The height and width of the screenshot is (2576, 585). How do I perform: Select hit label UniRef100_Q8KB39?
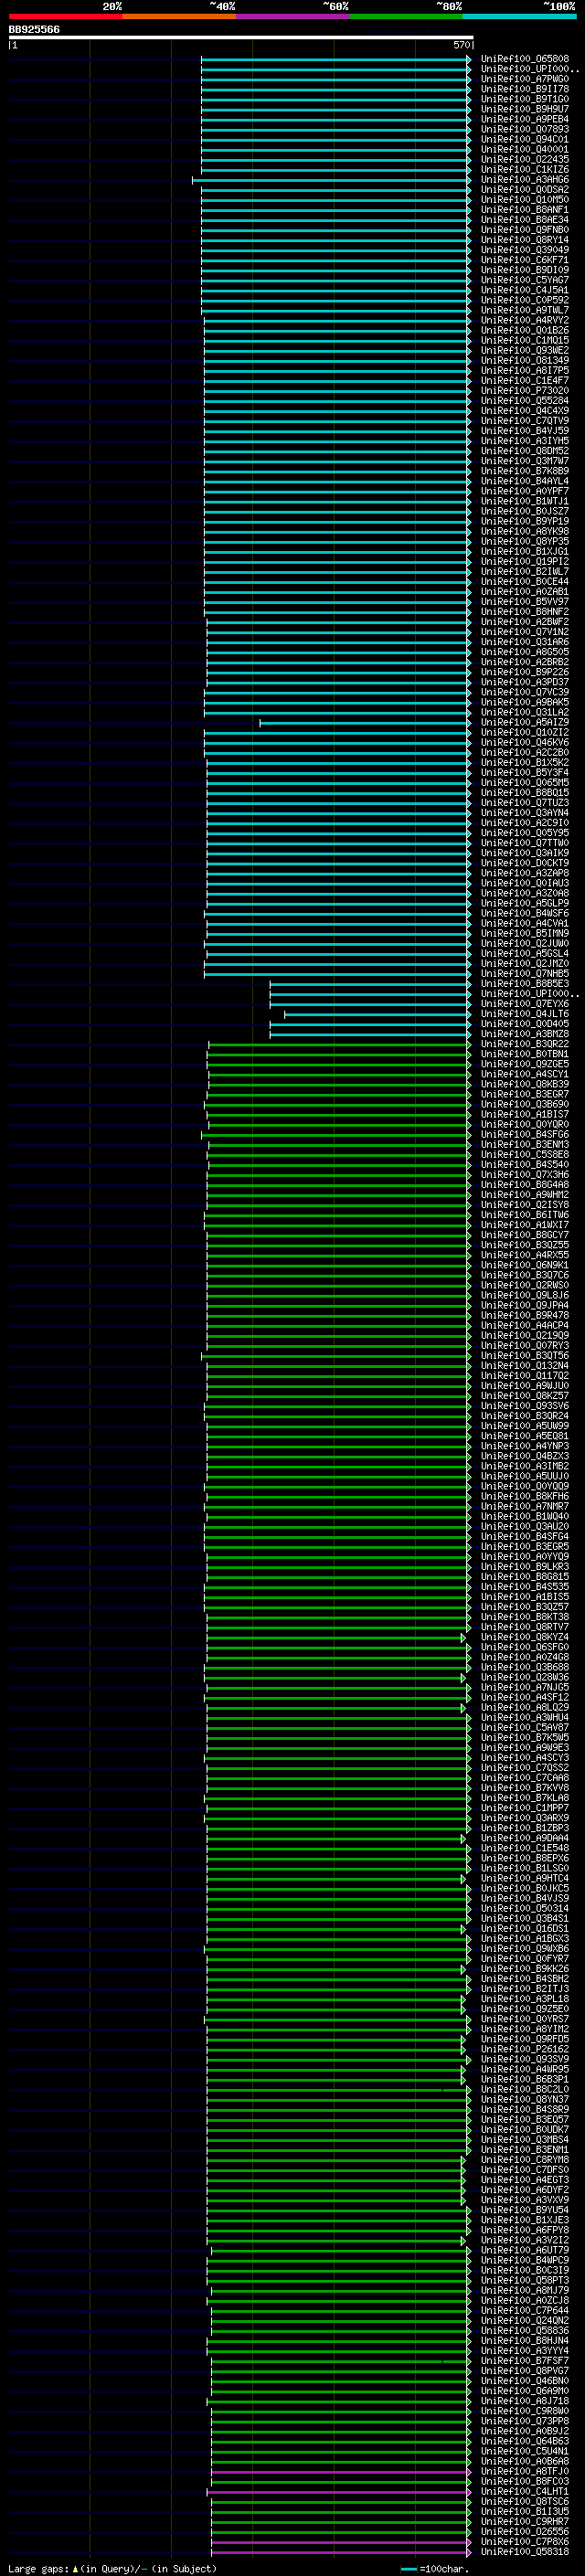click(525, 1085)
